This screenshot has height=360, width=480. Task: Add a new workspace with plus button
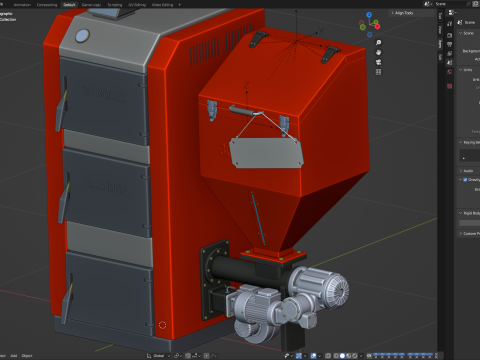click(x=179, y=4)
